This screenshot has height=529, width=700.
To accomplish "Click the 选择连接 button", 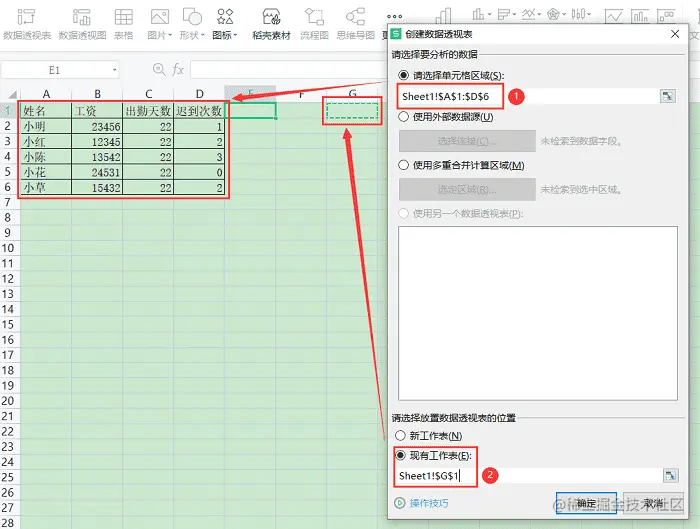I will 467,141.
